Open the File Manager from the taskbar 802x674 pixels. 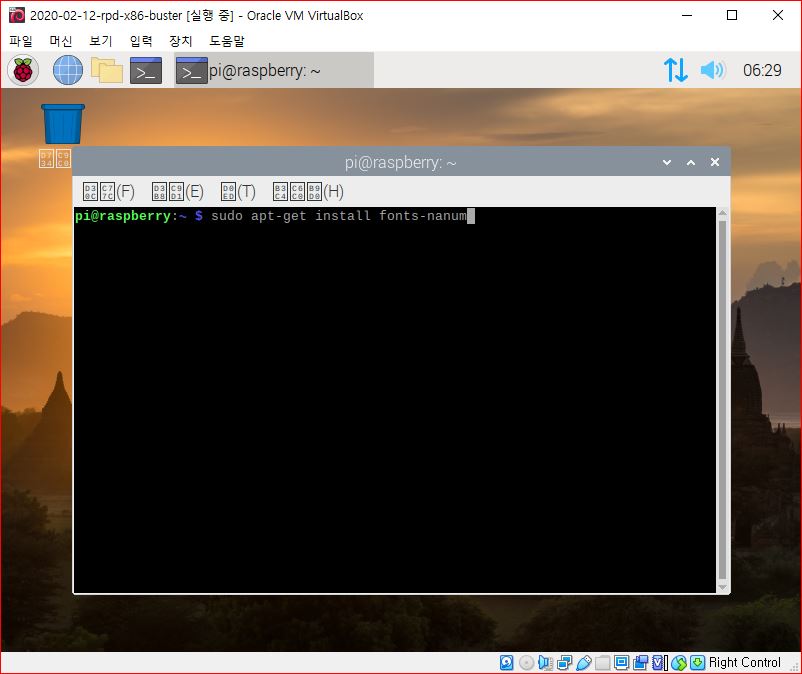[x=105, y=70]
